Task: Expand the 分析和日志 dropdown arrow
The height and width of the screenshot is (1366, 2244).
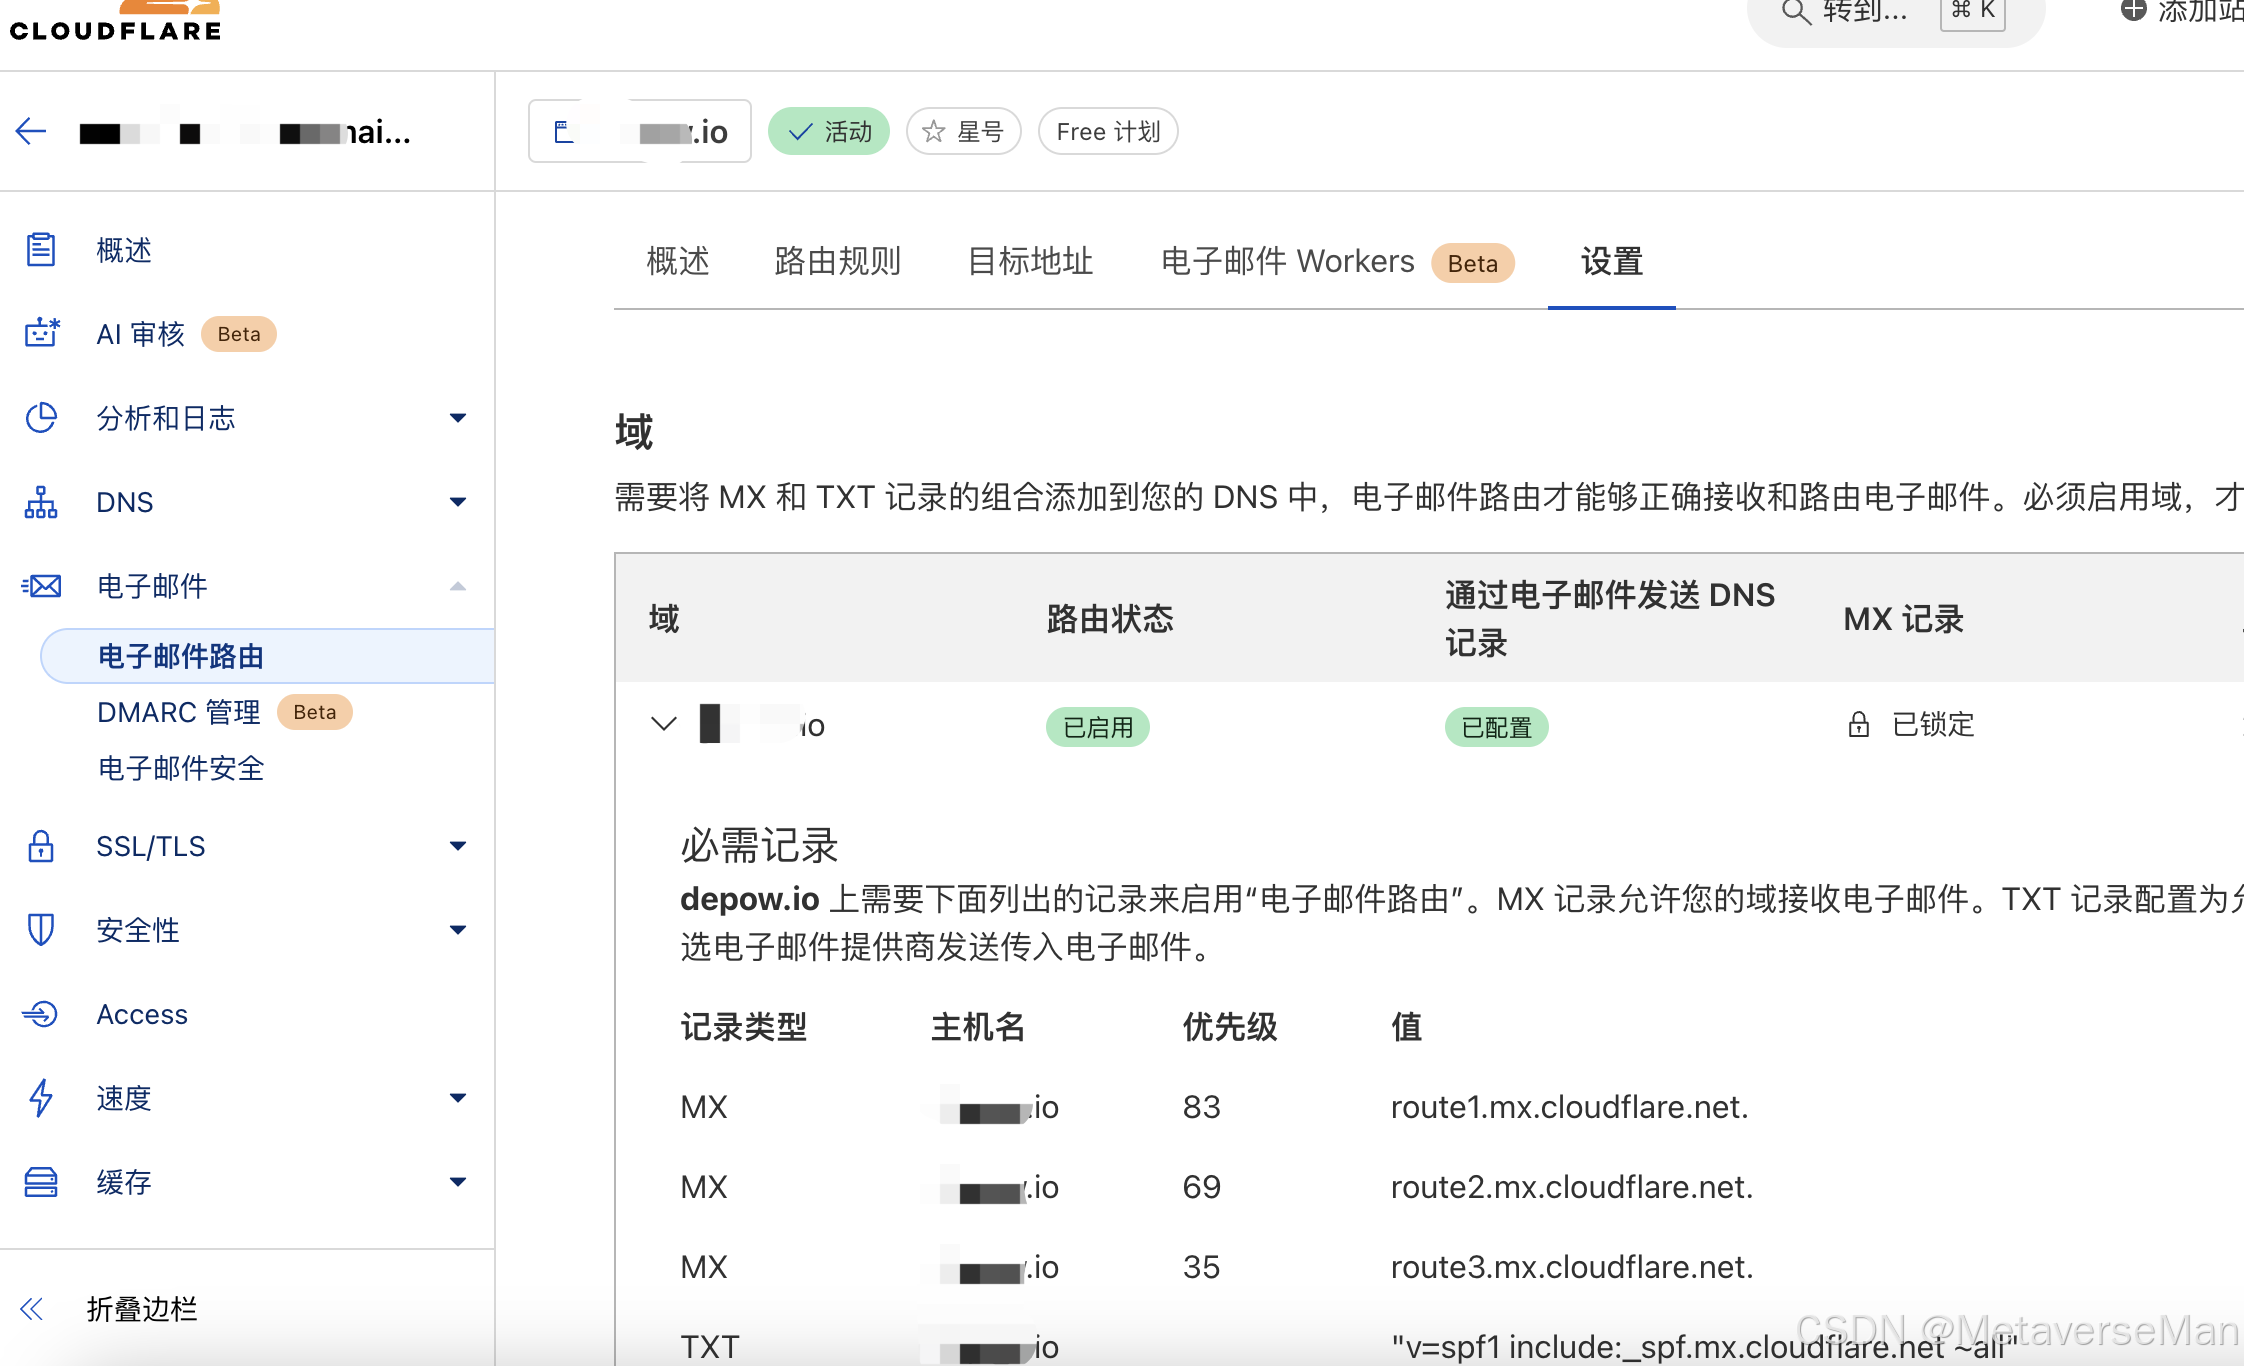Action: pos(458,417)
